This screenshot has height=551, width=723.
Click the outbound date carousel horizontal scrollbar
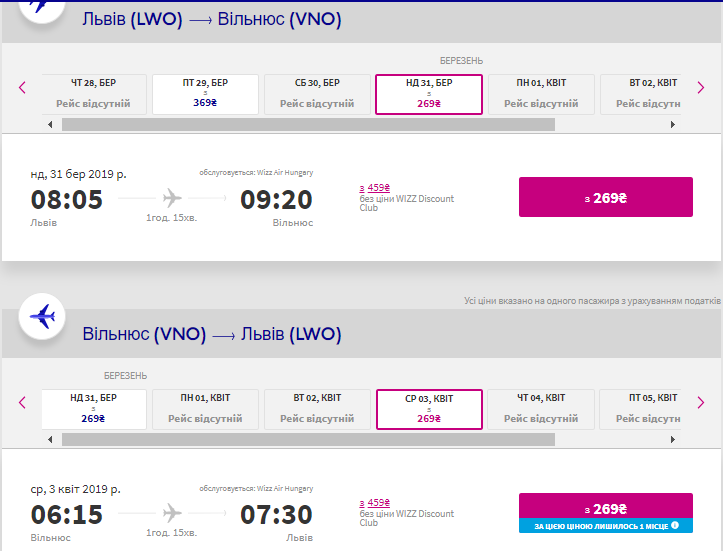[307, 125]
